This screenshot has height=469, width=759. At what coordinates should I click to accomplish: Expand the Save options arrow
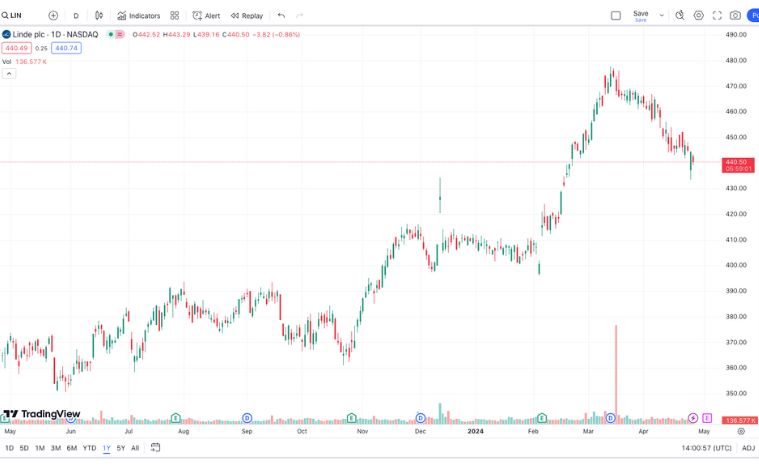tap(661, 16)
